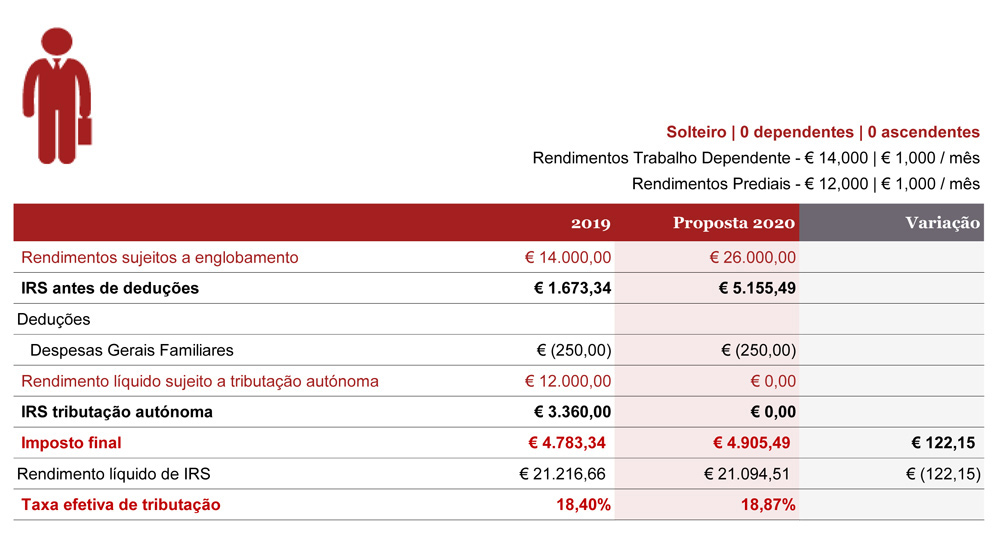This screenshot has width=1000, height=547.
Task: Click the 18,87% effective rate value
Action: pyautogui.click(x=768, y=505)
